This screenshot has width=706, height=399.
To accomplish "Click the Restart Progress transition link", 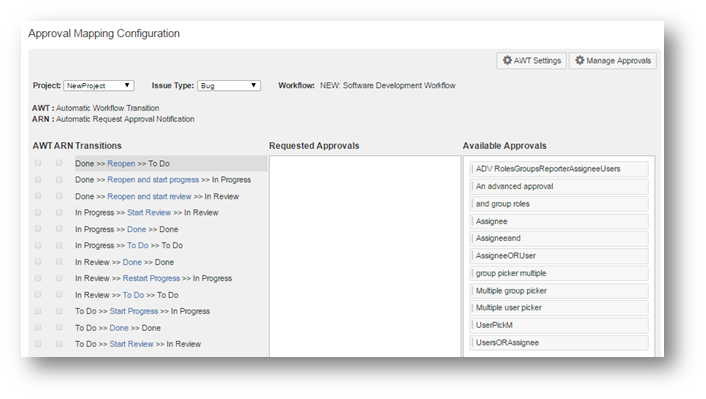I will 151,278.
